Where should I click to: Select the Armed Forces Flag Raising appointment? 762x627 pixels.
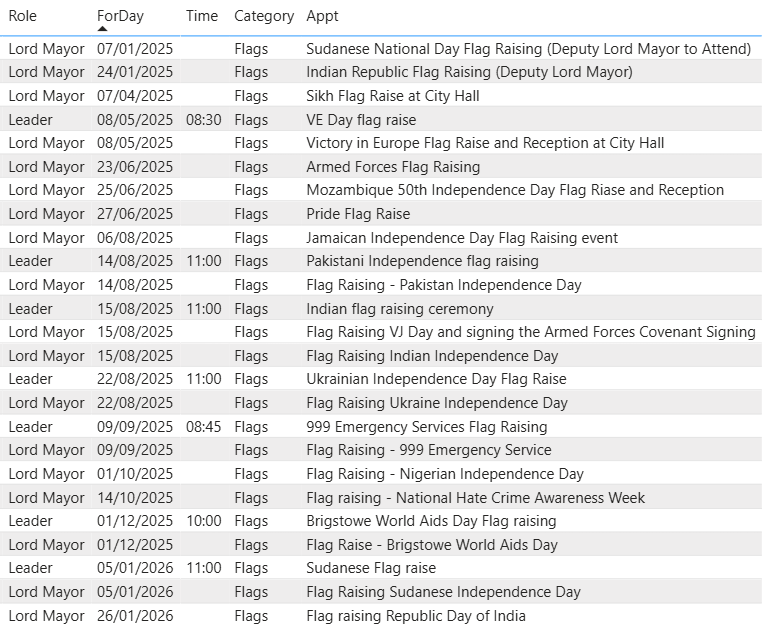(x=392, y=167)
